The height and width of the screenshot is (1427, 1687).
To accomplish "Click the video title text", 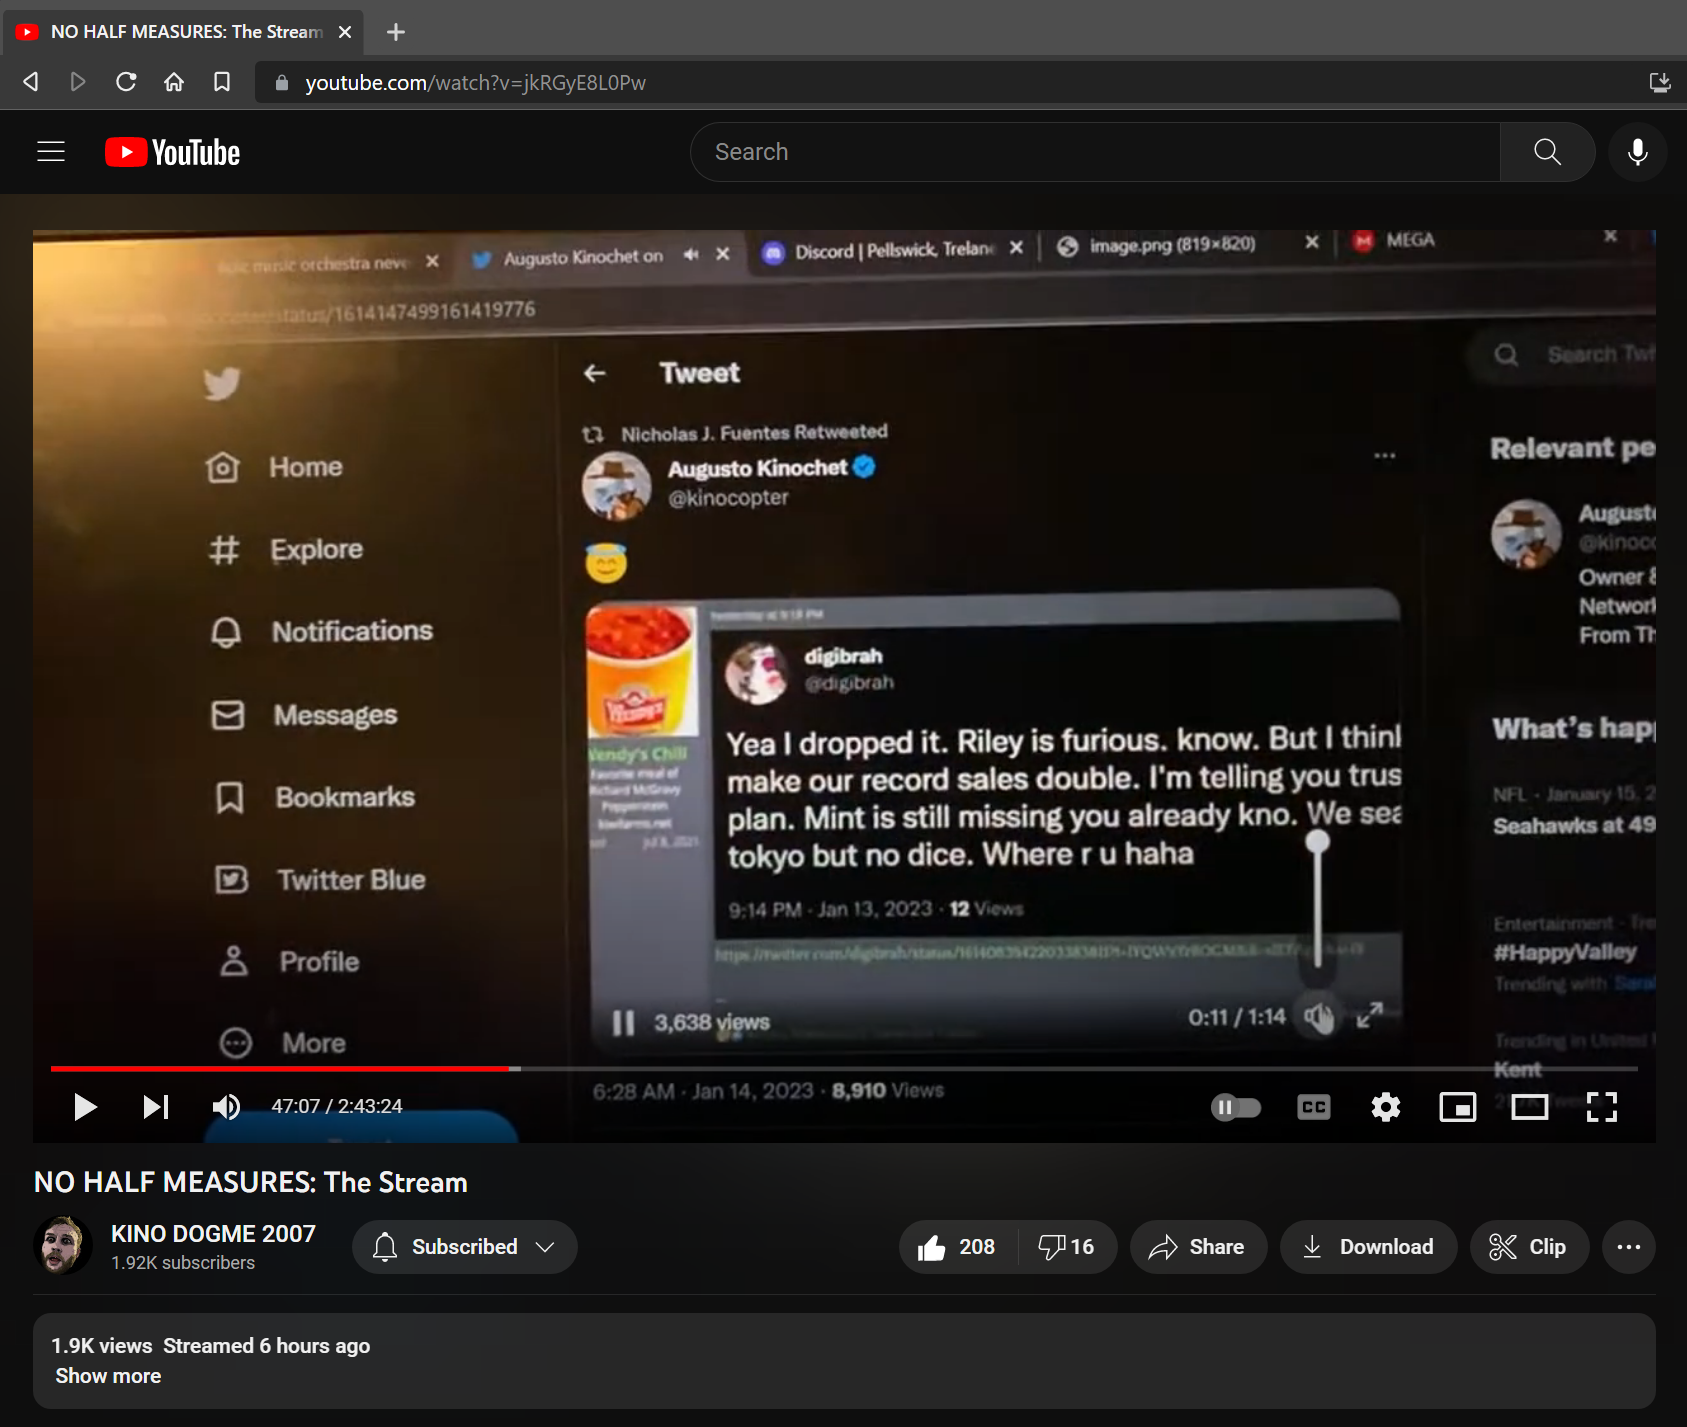I will coord(251,1182).
